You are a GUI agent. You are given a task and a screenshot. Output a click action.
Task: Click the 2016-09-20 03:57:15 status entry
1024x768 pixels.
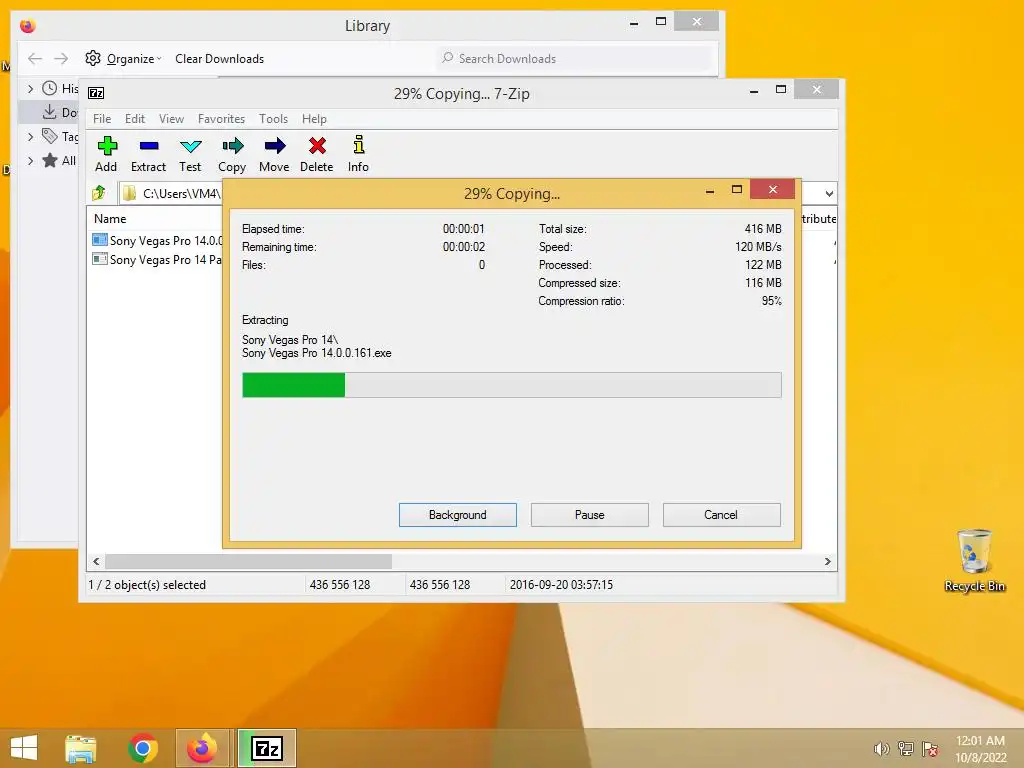coord(561,584)
